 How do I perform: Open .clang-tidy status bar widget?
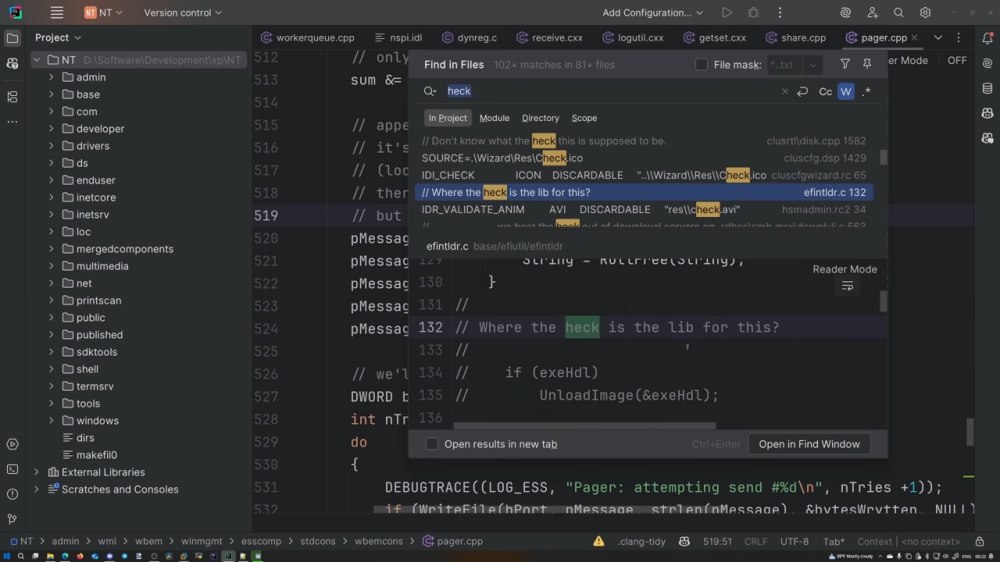pos(641,541)
